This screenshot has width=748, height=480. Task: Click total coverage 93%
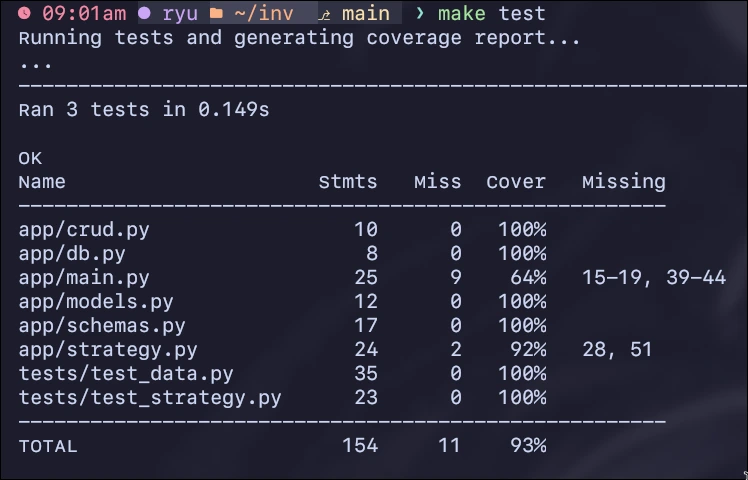coord(528,446)
